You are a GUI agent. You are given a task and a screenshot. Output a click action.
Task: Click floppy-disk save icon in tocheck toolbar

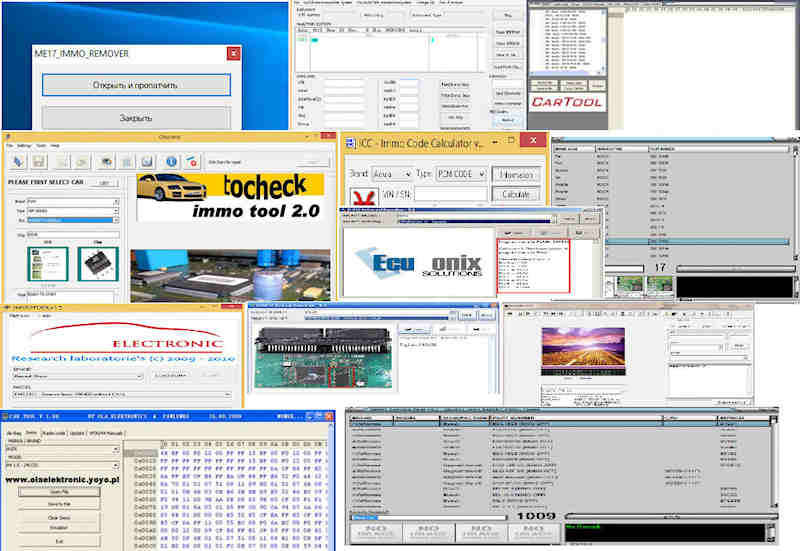pyautogui.click(x=39, y=162)
